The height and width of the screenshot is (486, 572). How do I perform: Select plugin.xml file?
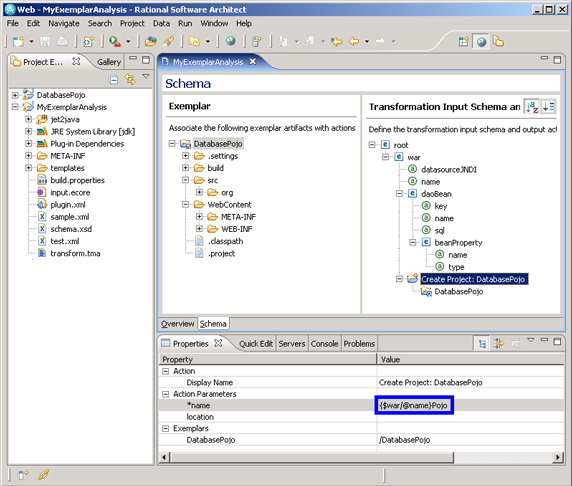[68, 204]
